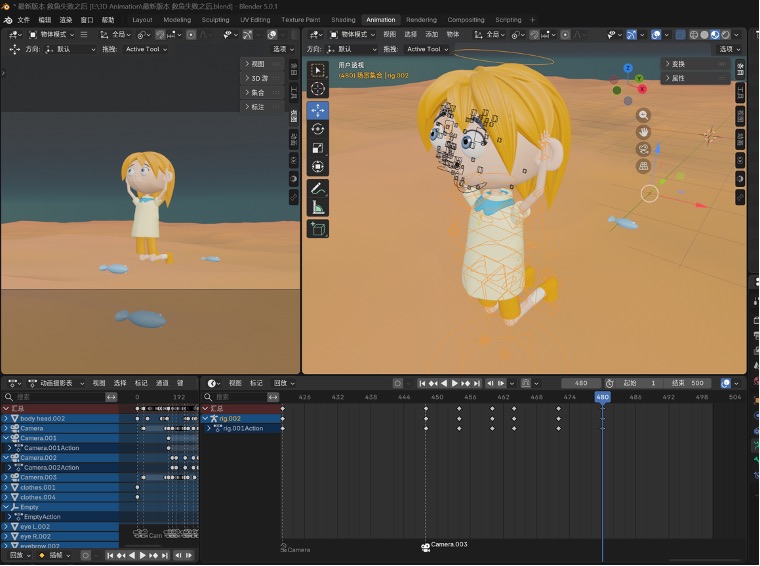Click the pan hand viewport gizmo
The image size is (760, 566).
coord(643,132)
